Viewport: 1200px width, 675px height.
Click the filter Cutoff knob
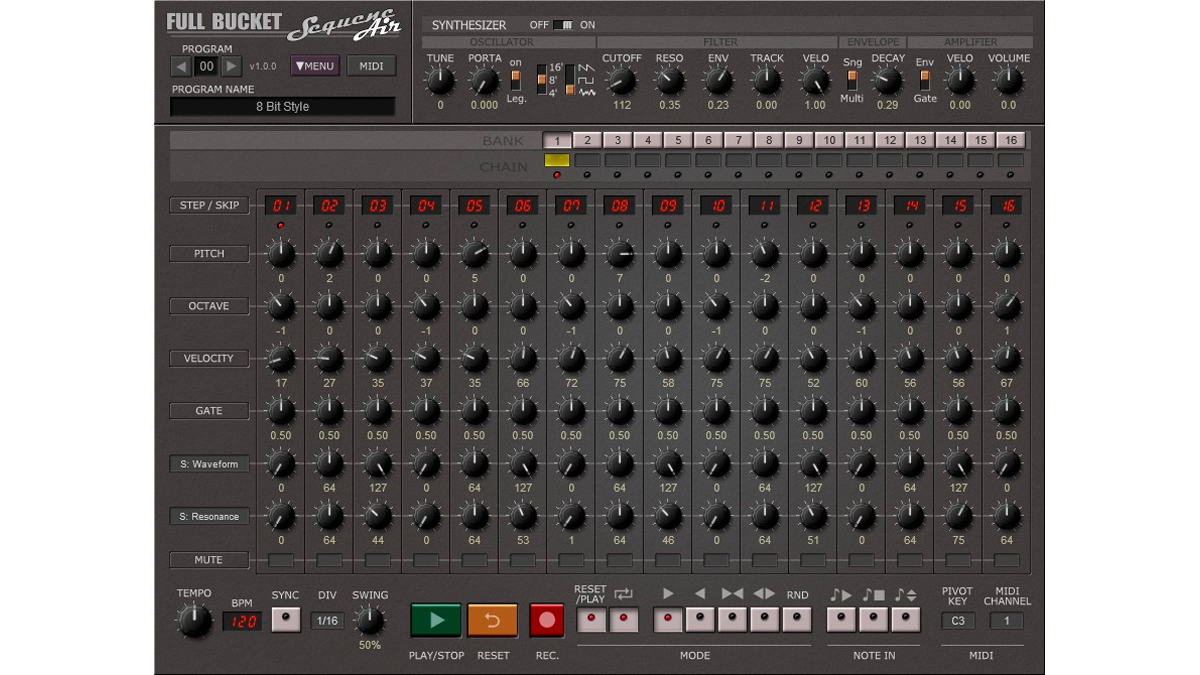coord(622,82)
